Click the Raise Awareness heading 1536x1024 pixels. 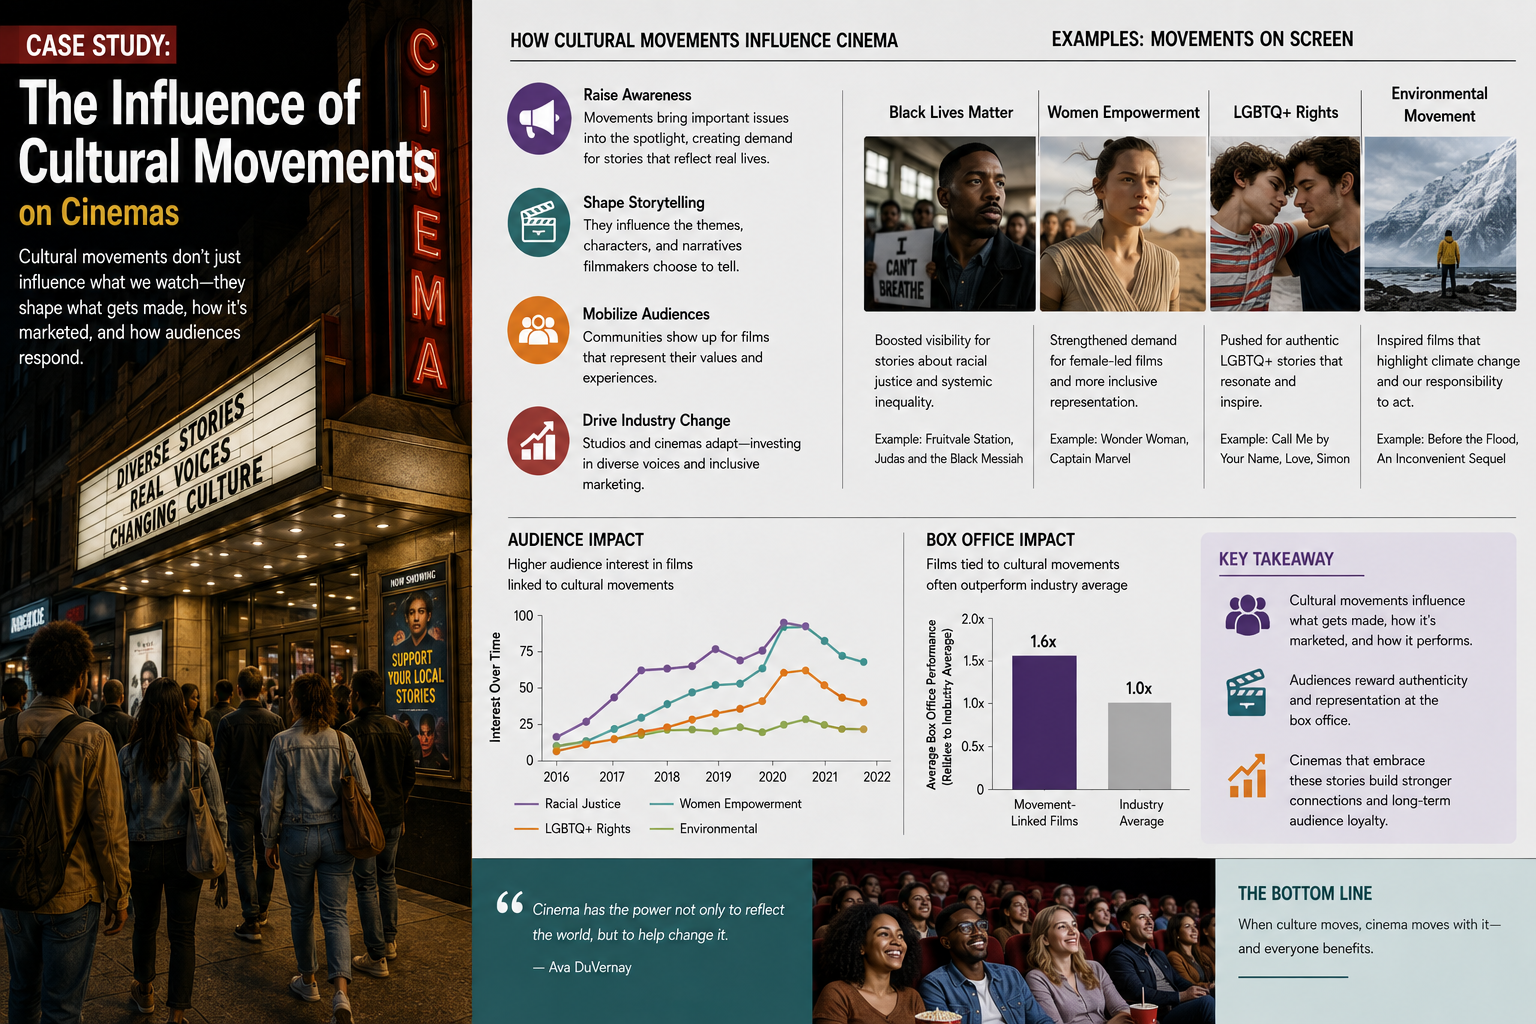click(x=637, y=95)
